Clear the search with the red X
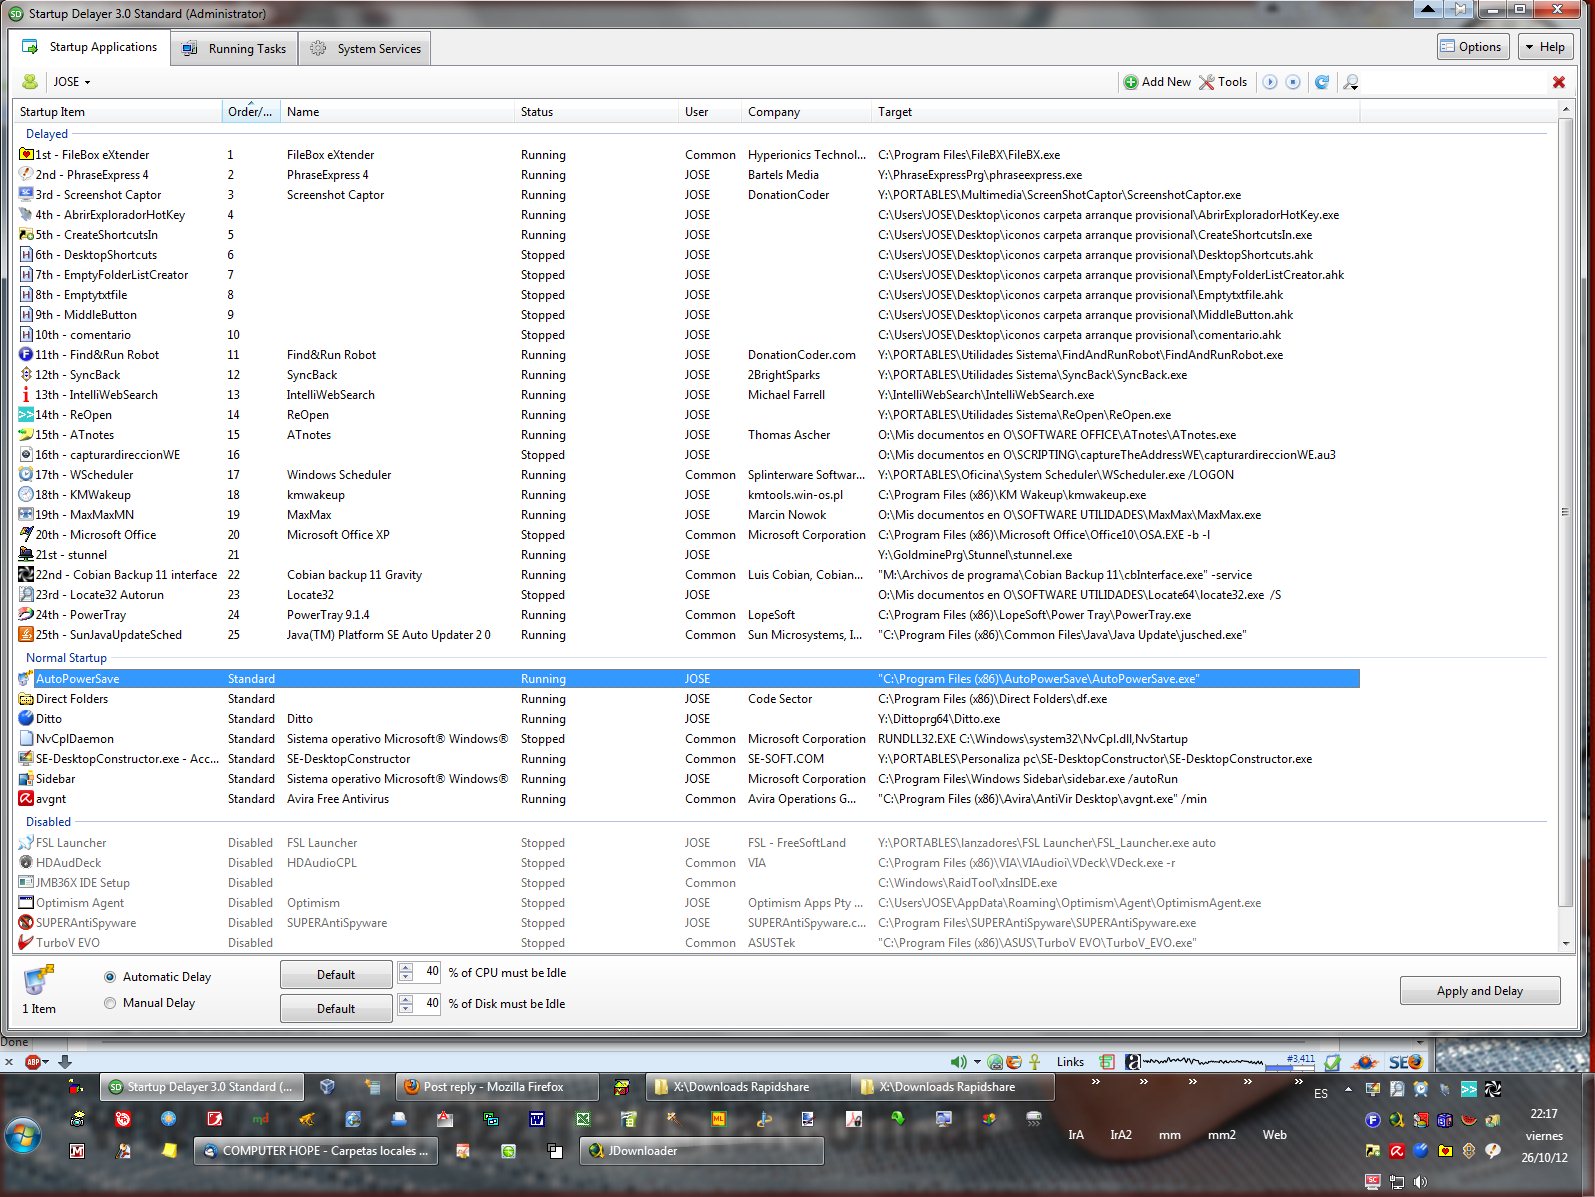The image size is (1595, 1197). click(x=1558, y=82)
